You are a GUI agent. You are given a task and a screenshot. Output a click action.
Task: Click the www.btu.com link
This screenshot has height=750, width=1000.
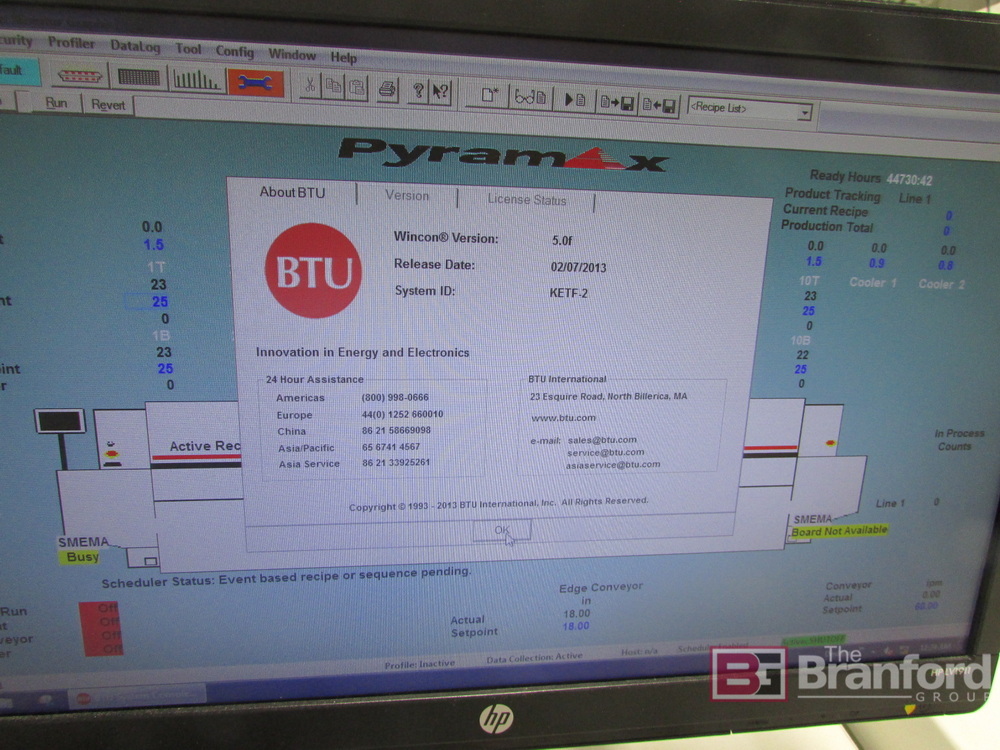click(x=563, y=418)
